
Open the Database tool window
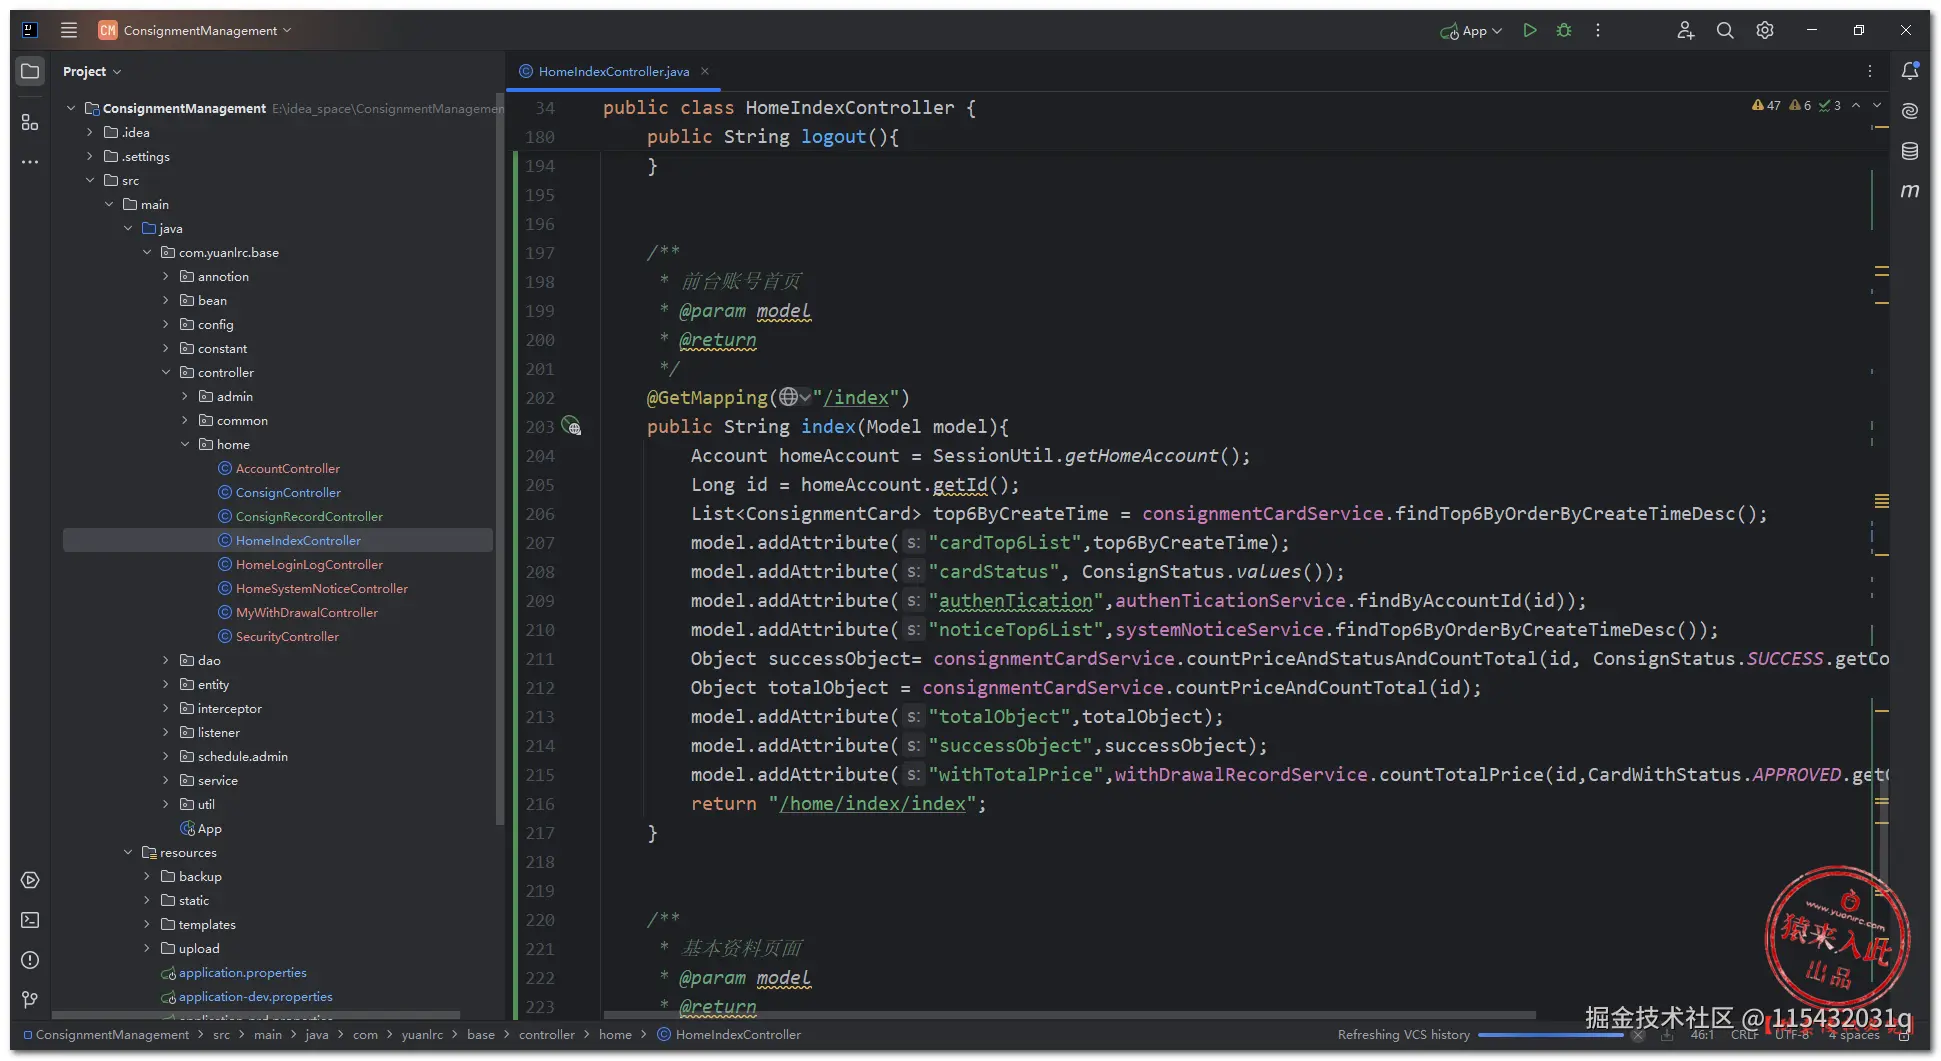(1910, 151)
